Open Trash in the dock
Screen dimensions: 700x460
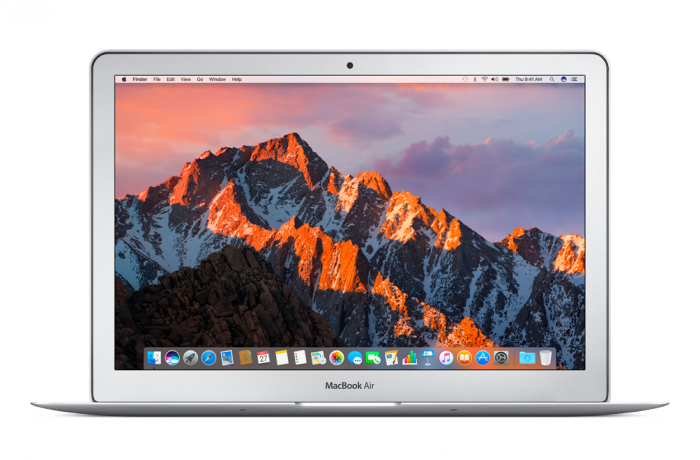point(545,358)
